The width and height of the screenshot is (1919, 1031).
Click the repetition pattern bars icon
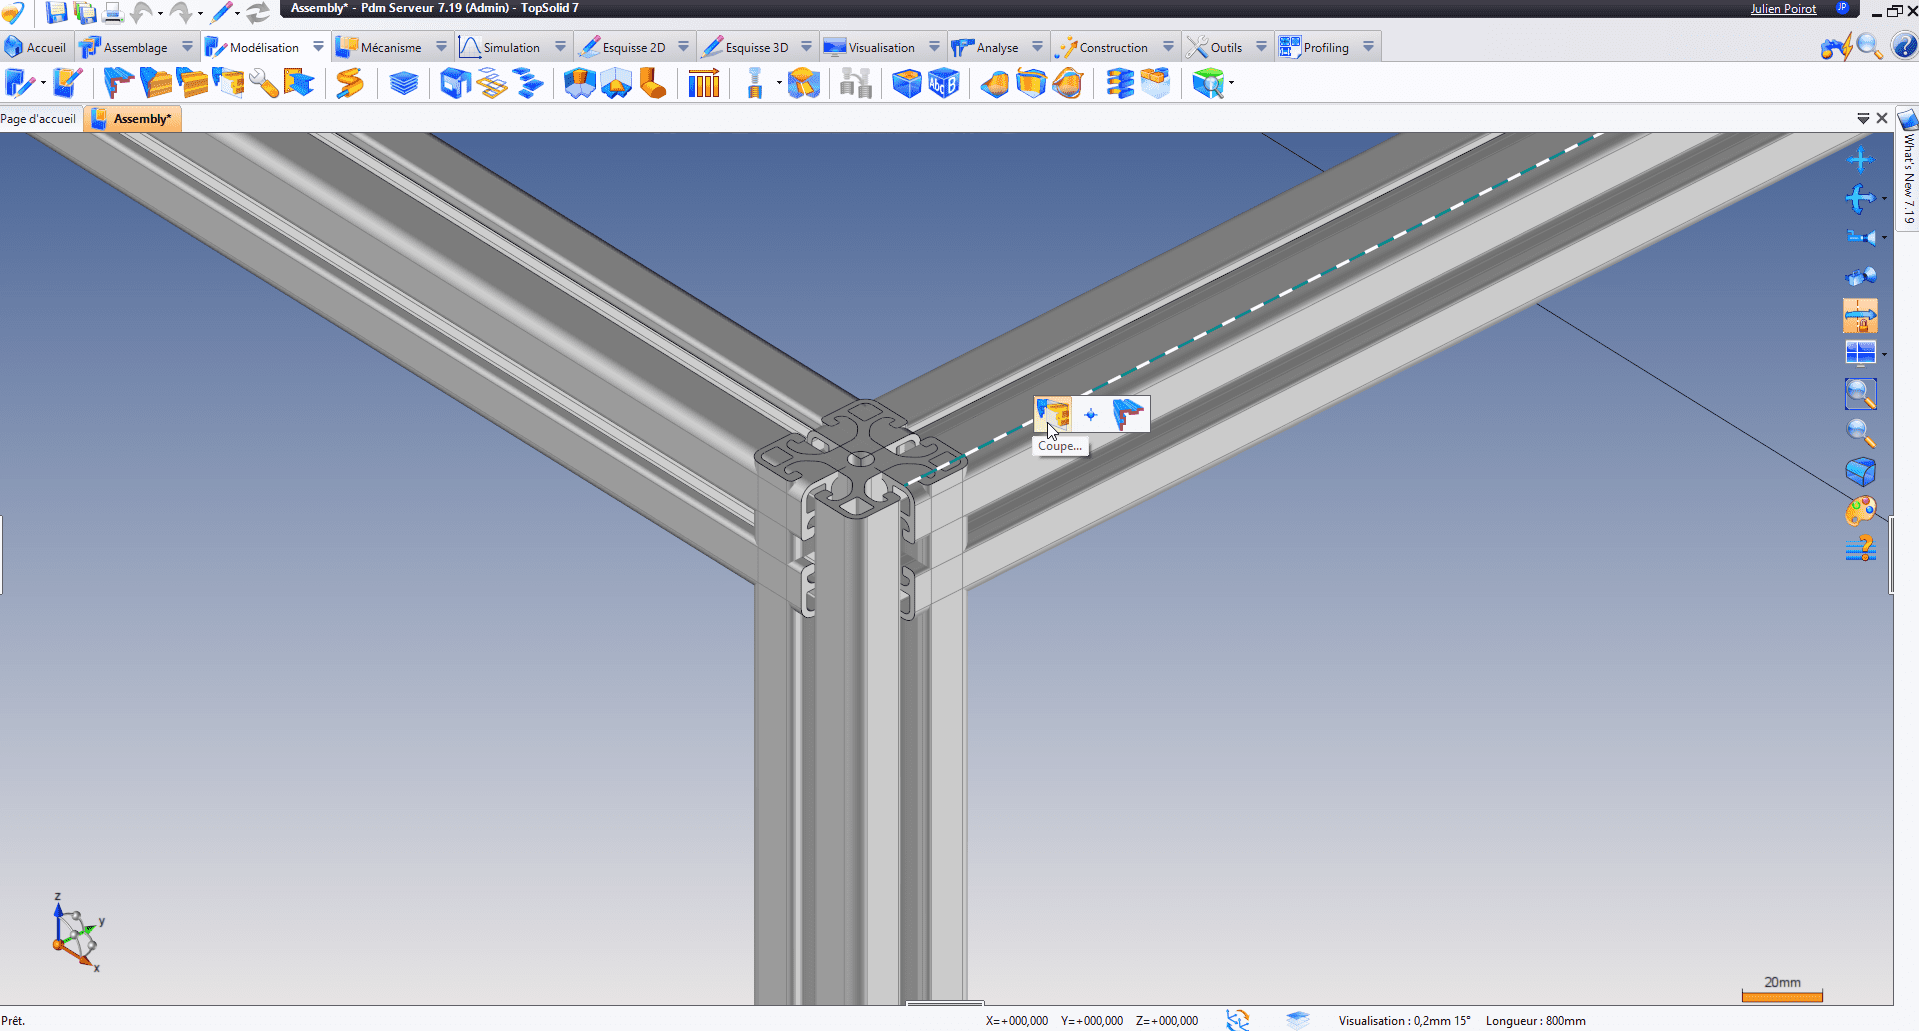(x=704, y=83)
